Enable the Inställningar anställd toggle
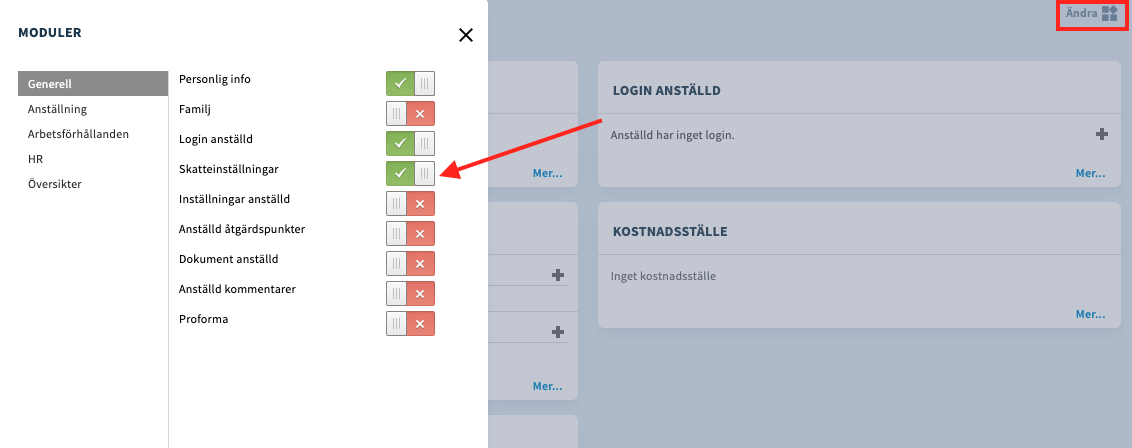The width and height of the screenshot is (1132, 448). tap(410, 203)
